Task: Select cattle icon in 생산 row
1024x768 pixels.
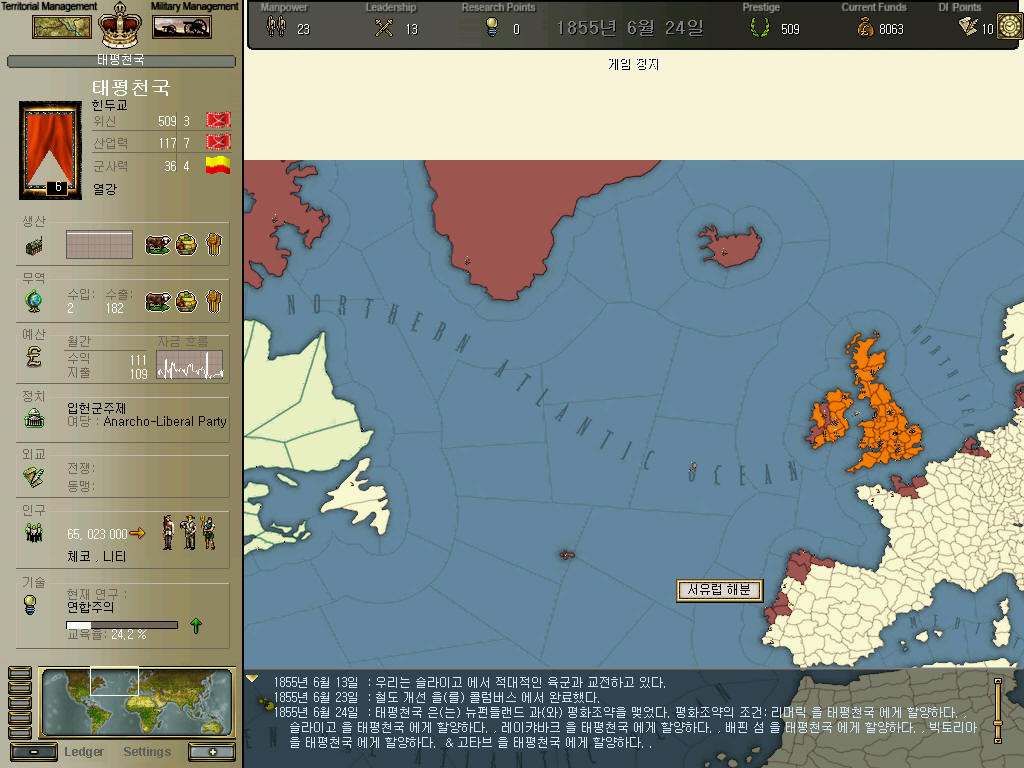Action: point(157,245)
